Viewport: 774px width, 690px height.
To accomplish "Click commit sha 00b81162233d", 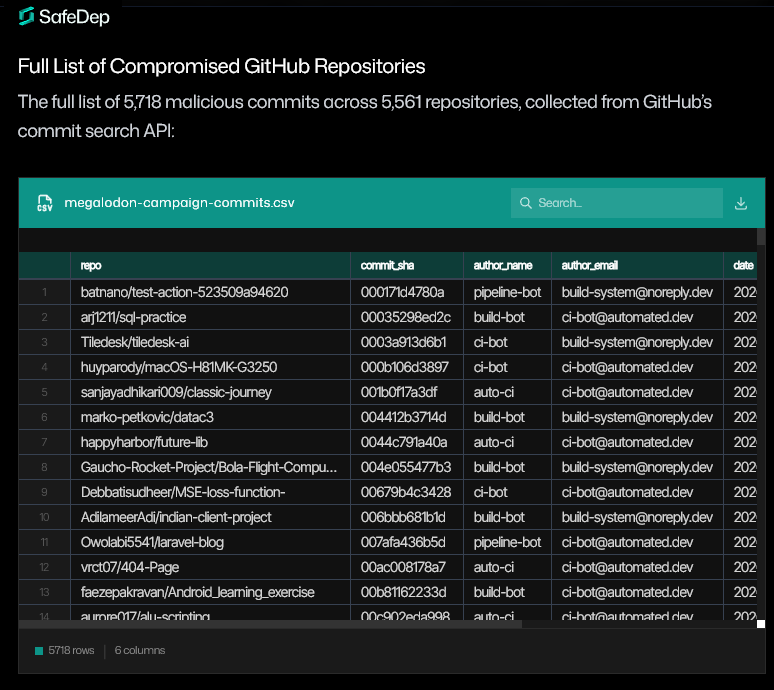I will [403, 592].
